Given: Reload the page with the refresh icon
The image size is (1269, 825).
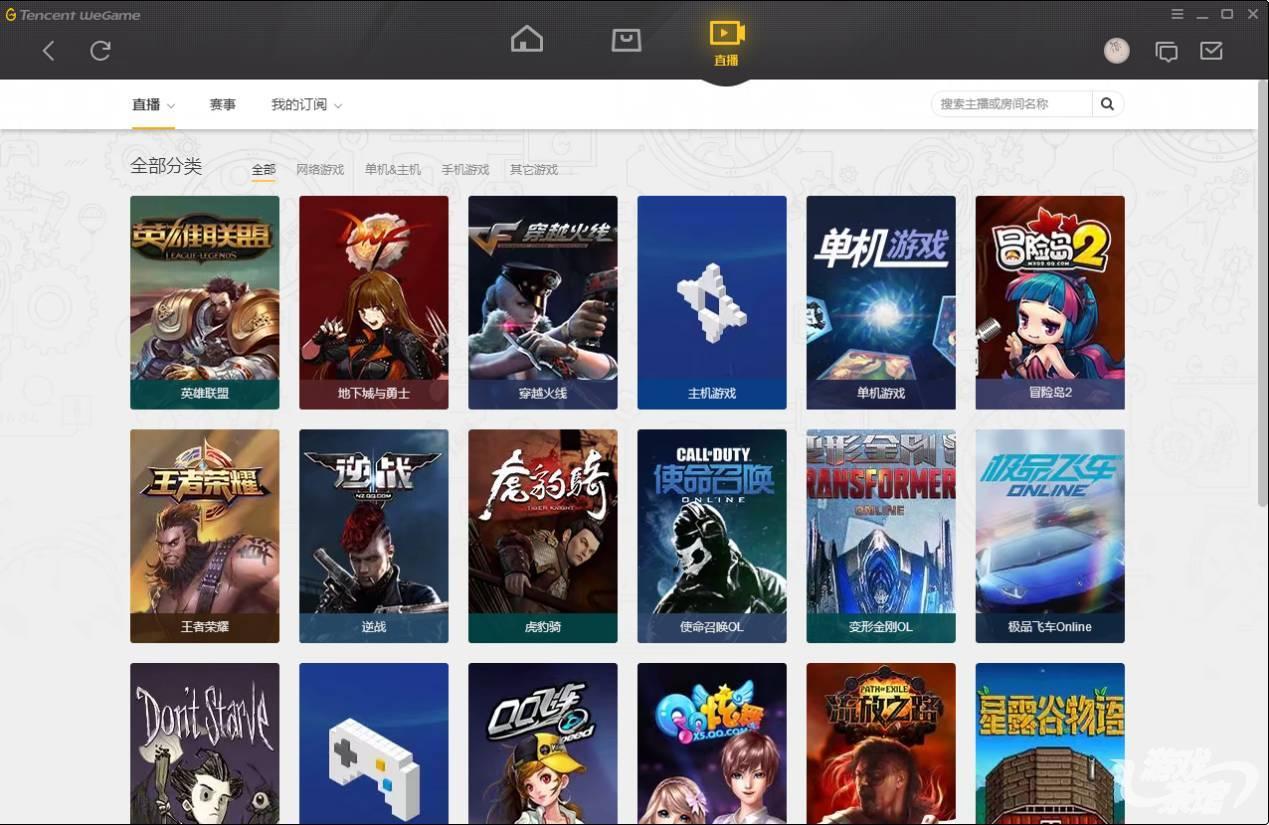Looking at the screenshot, I should pos(100,50).
